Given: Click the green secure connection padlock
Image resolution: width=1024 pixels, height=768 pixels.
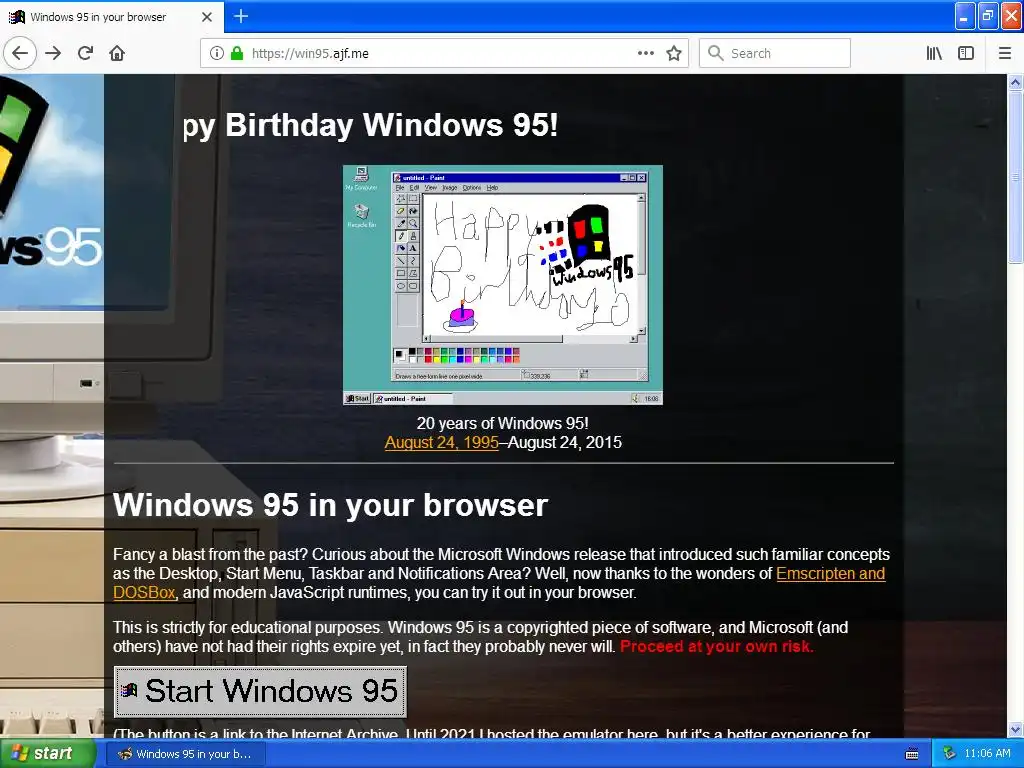Looking at the screenshot, I should point(236,53).
